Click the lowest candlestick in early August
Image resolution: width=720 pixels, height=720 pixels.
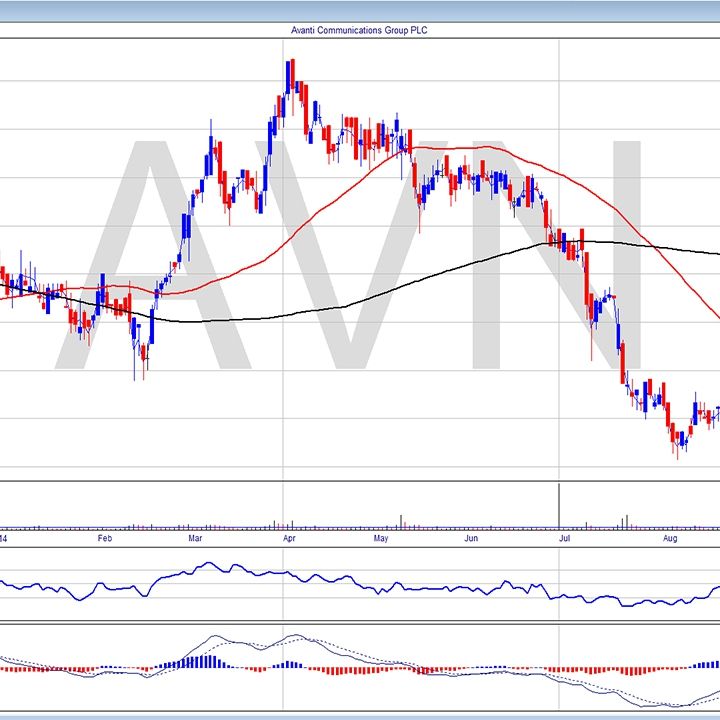click(x=678, y=438)
